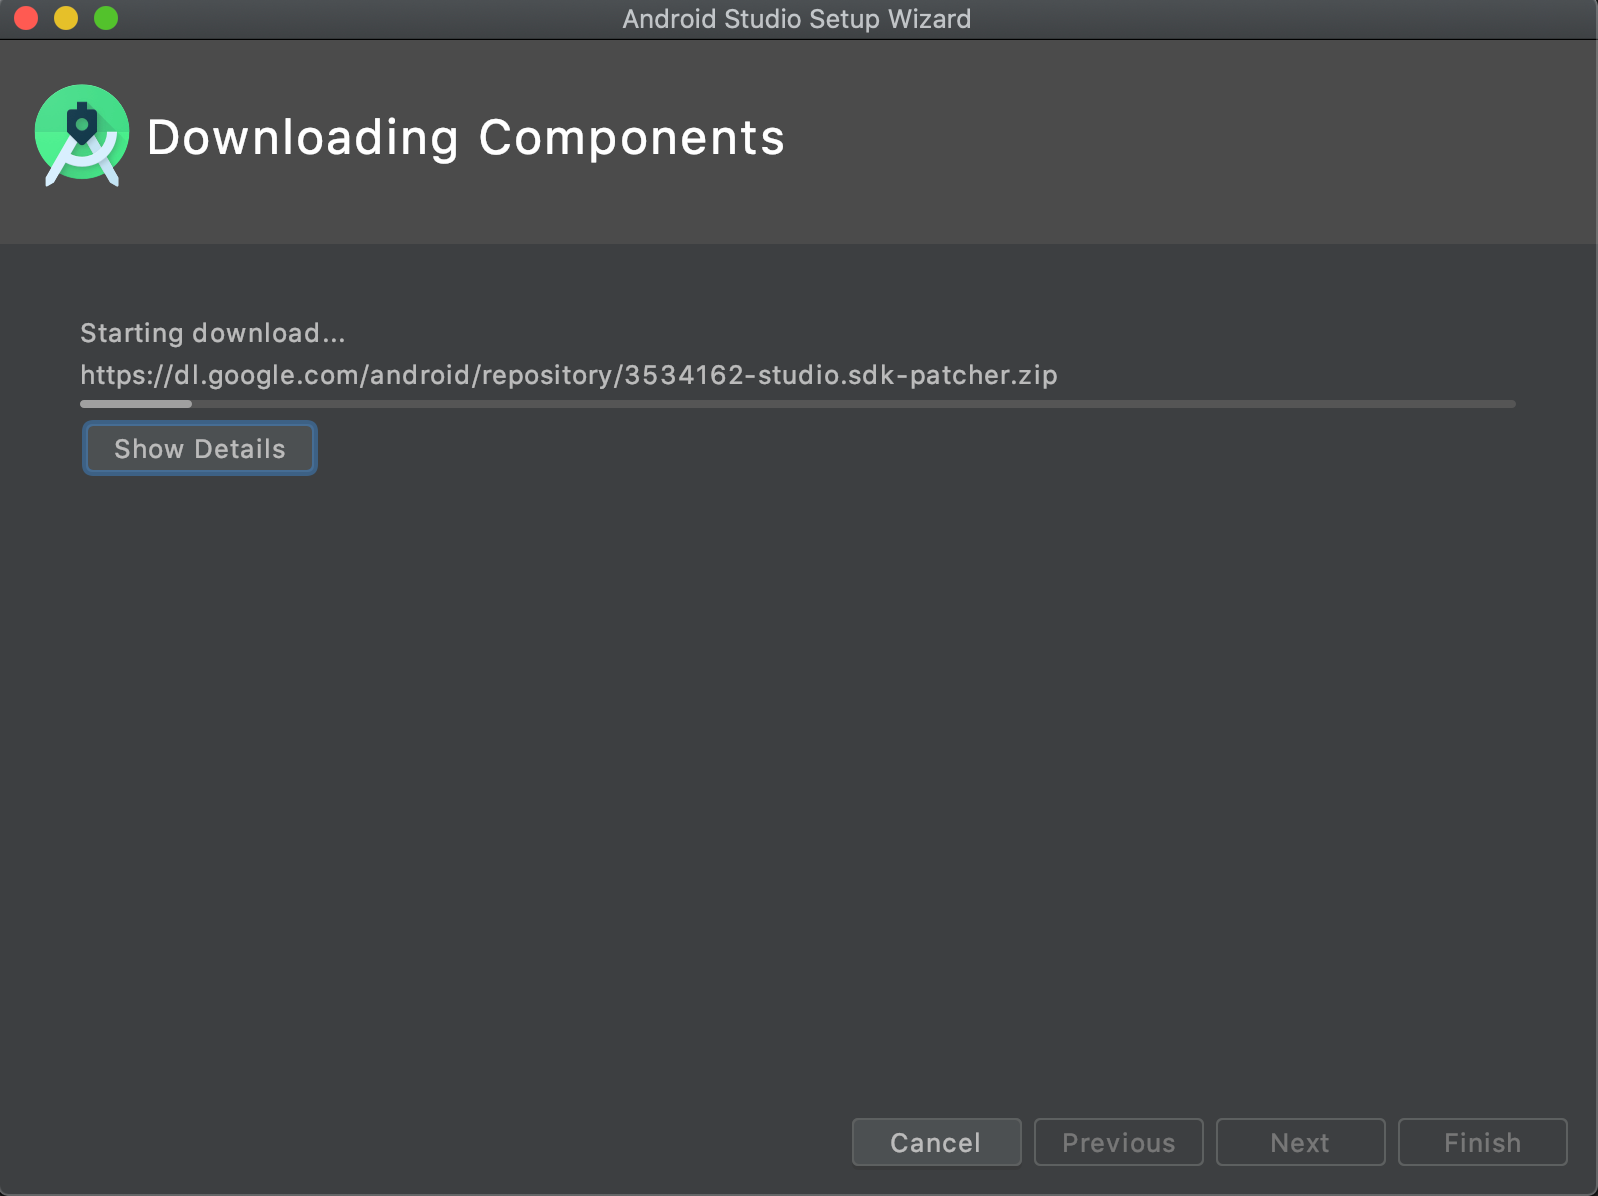Click the 'Android Studio Setup Wizard' window title
Screen dimensions: 1598x1196
click(x=797, y=19)
